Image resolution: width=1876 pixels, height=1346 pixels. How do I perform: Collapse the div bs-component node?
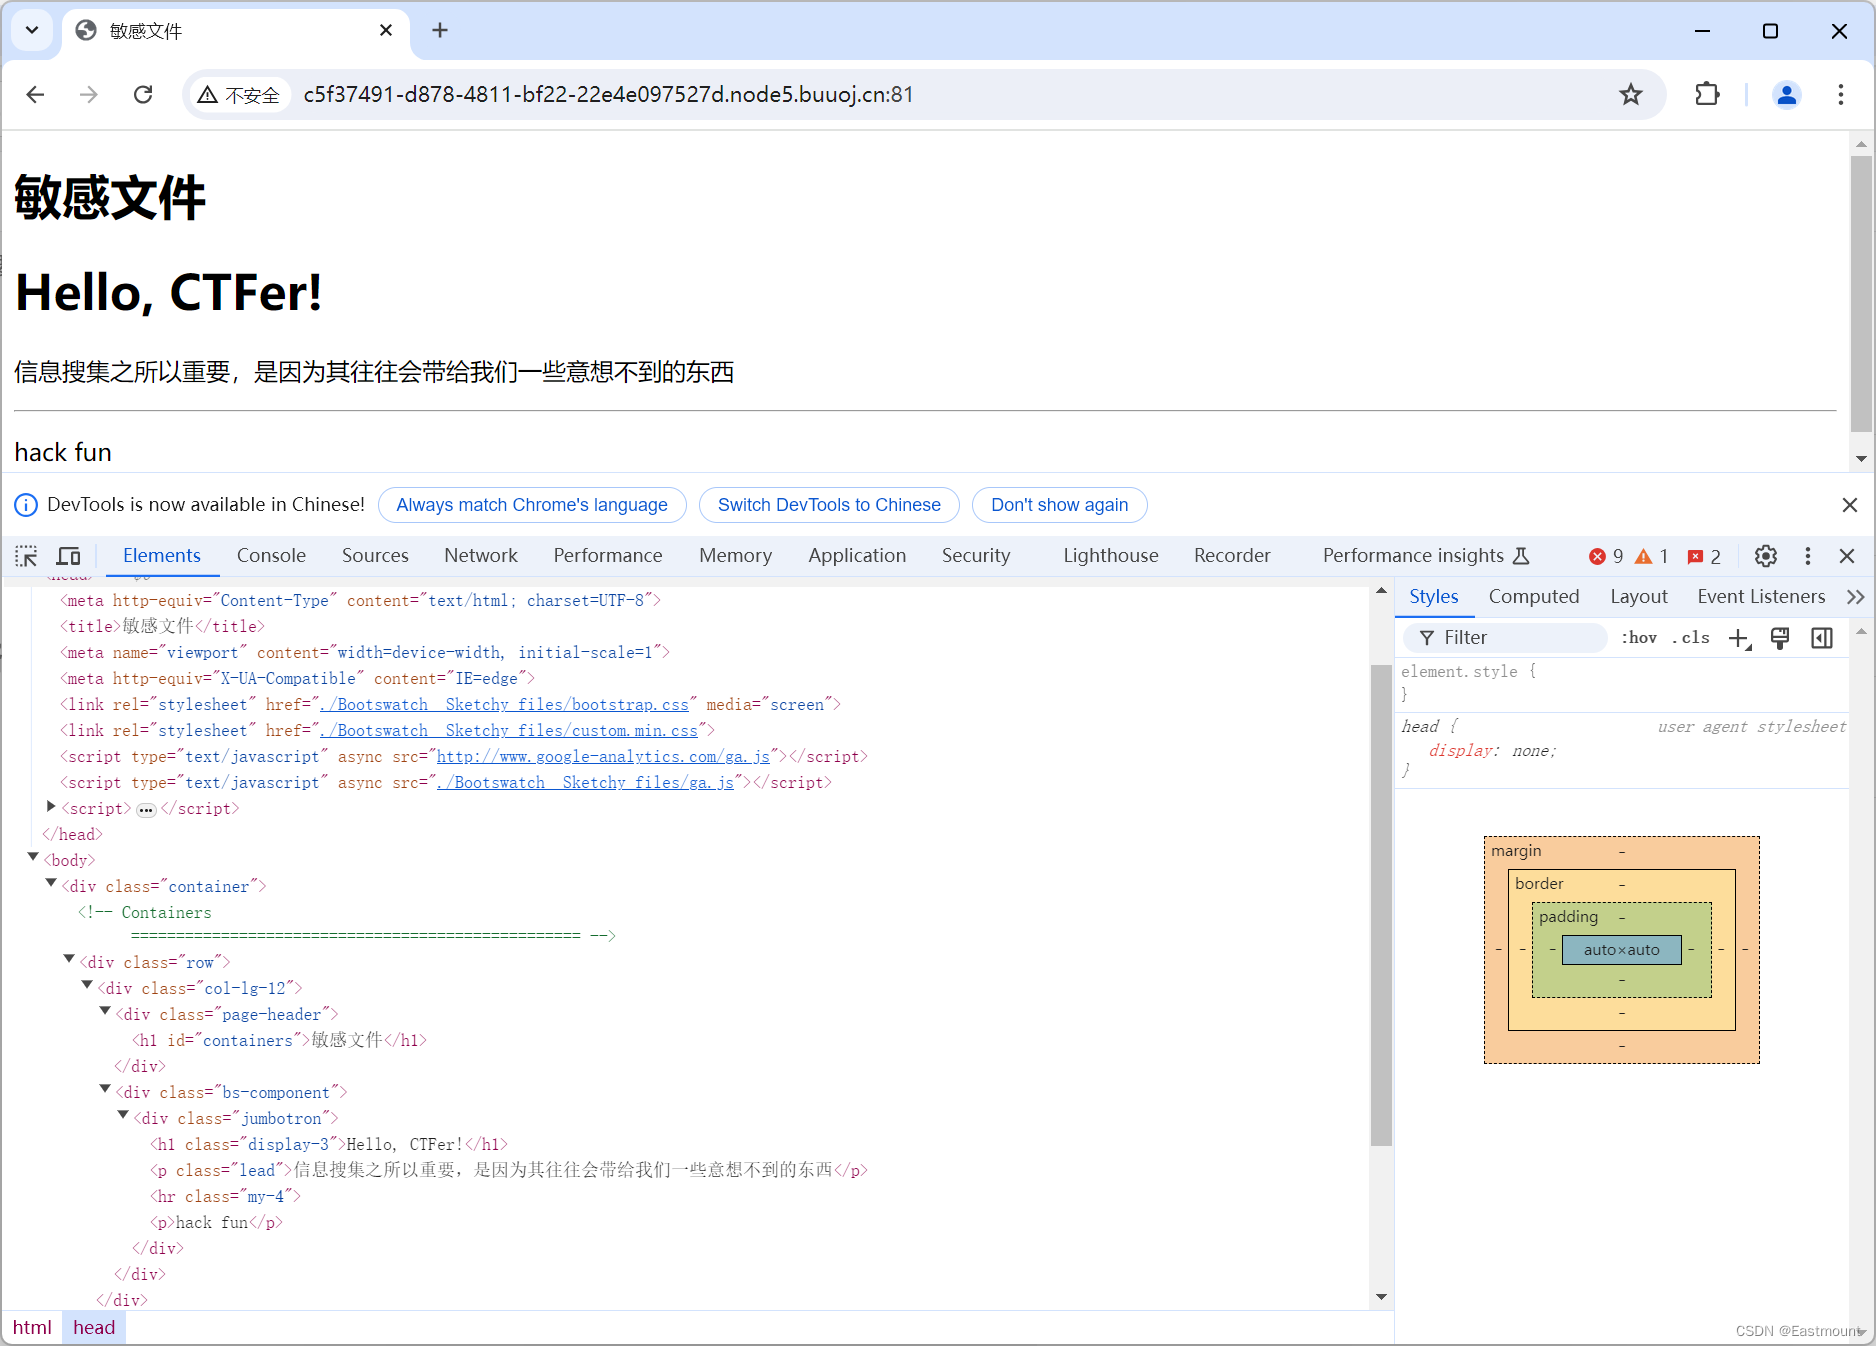[105, 1090]
